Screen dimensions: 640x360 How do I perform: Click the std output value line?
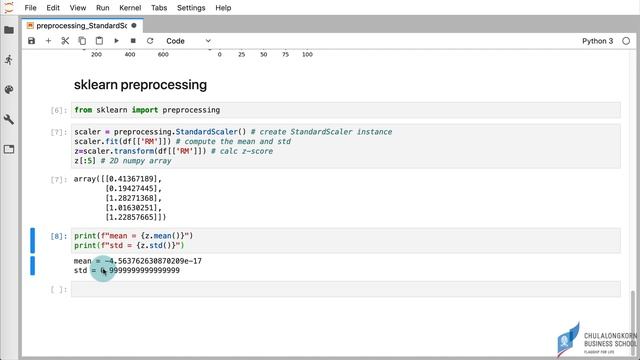click(127, 271)
